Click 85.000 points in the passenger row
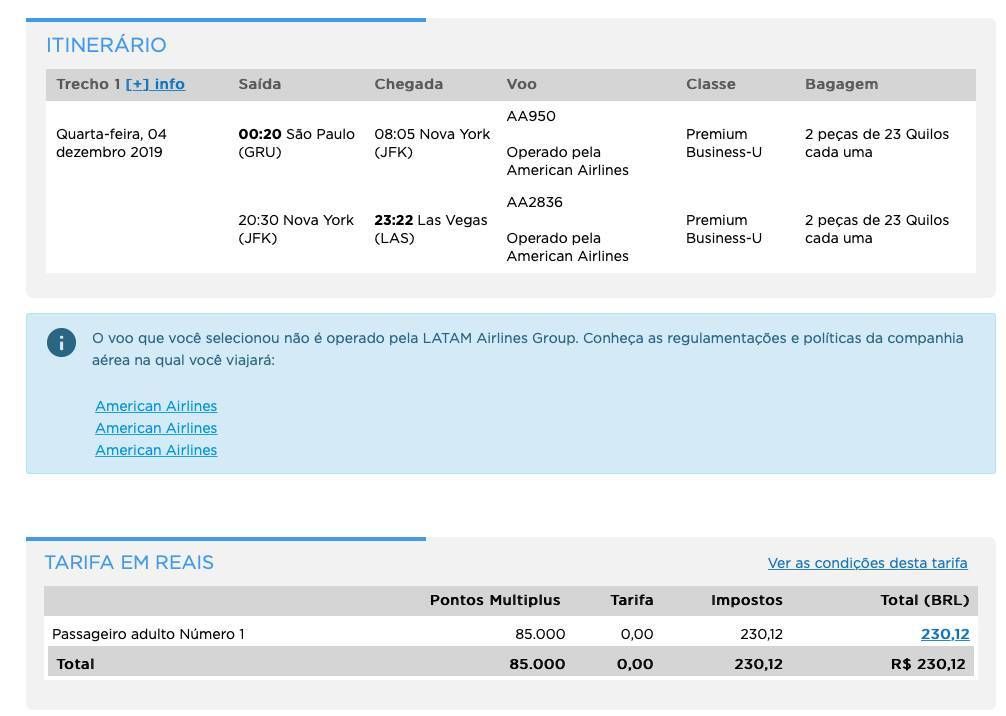 click(540, 634)
